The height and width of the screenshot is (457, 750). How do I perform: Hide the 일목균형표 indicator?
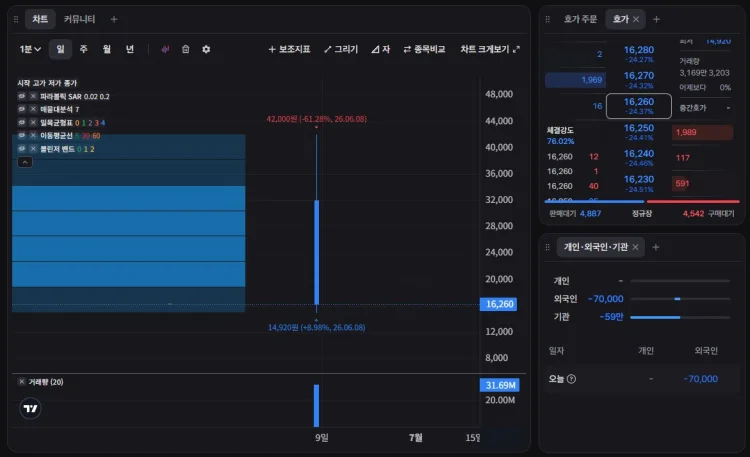tap(22, 123)
